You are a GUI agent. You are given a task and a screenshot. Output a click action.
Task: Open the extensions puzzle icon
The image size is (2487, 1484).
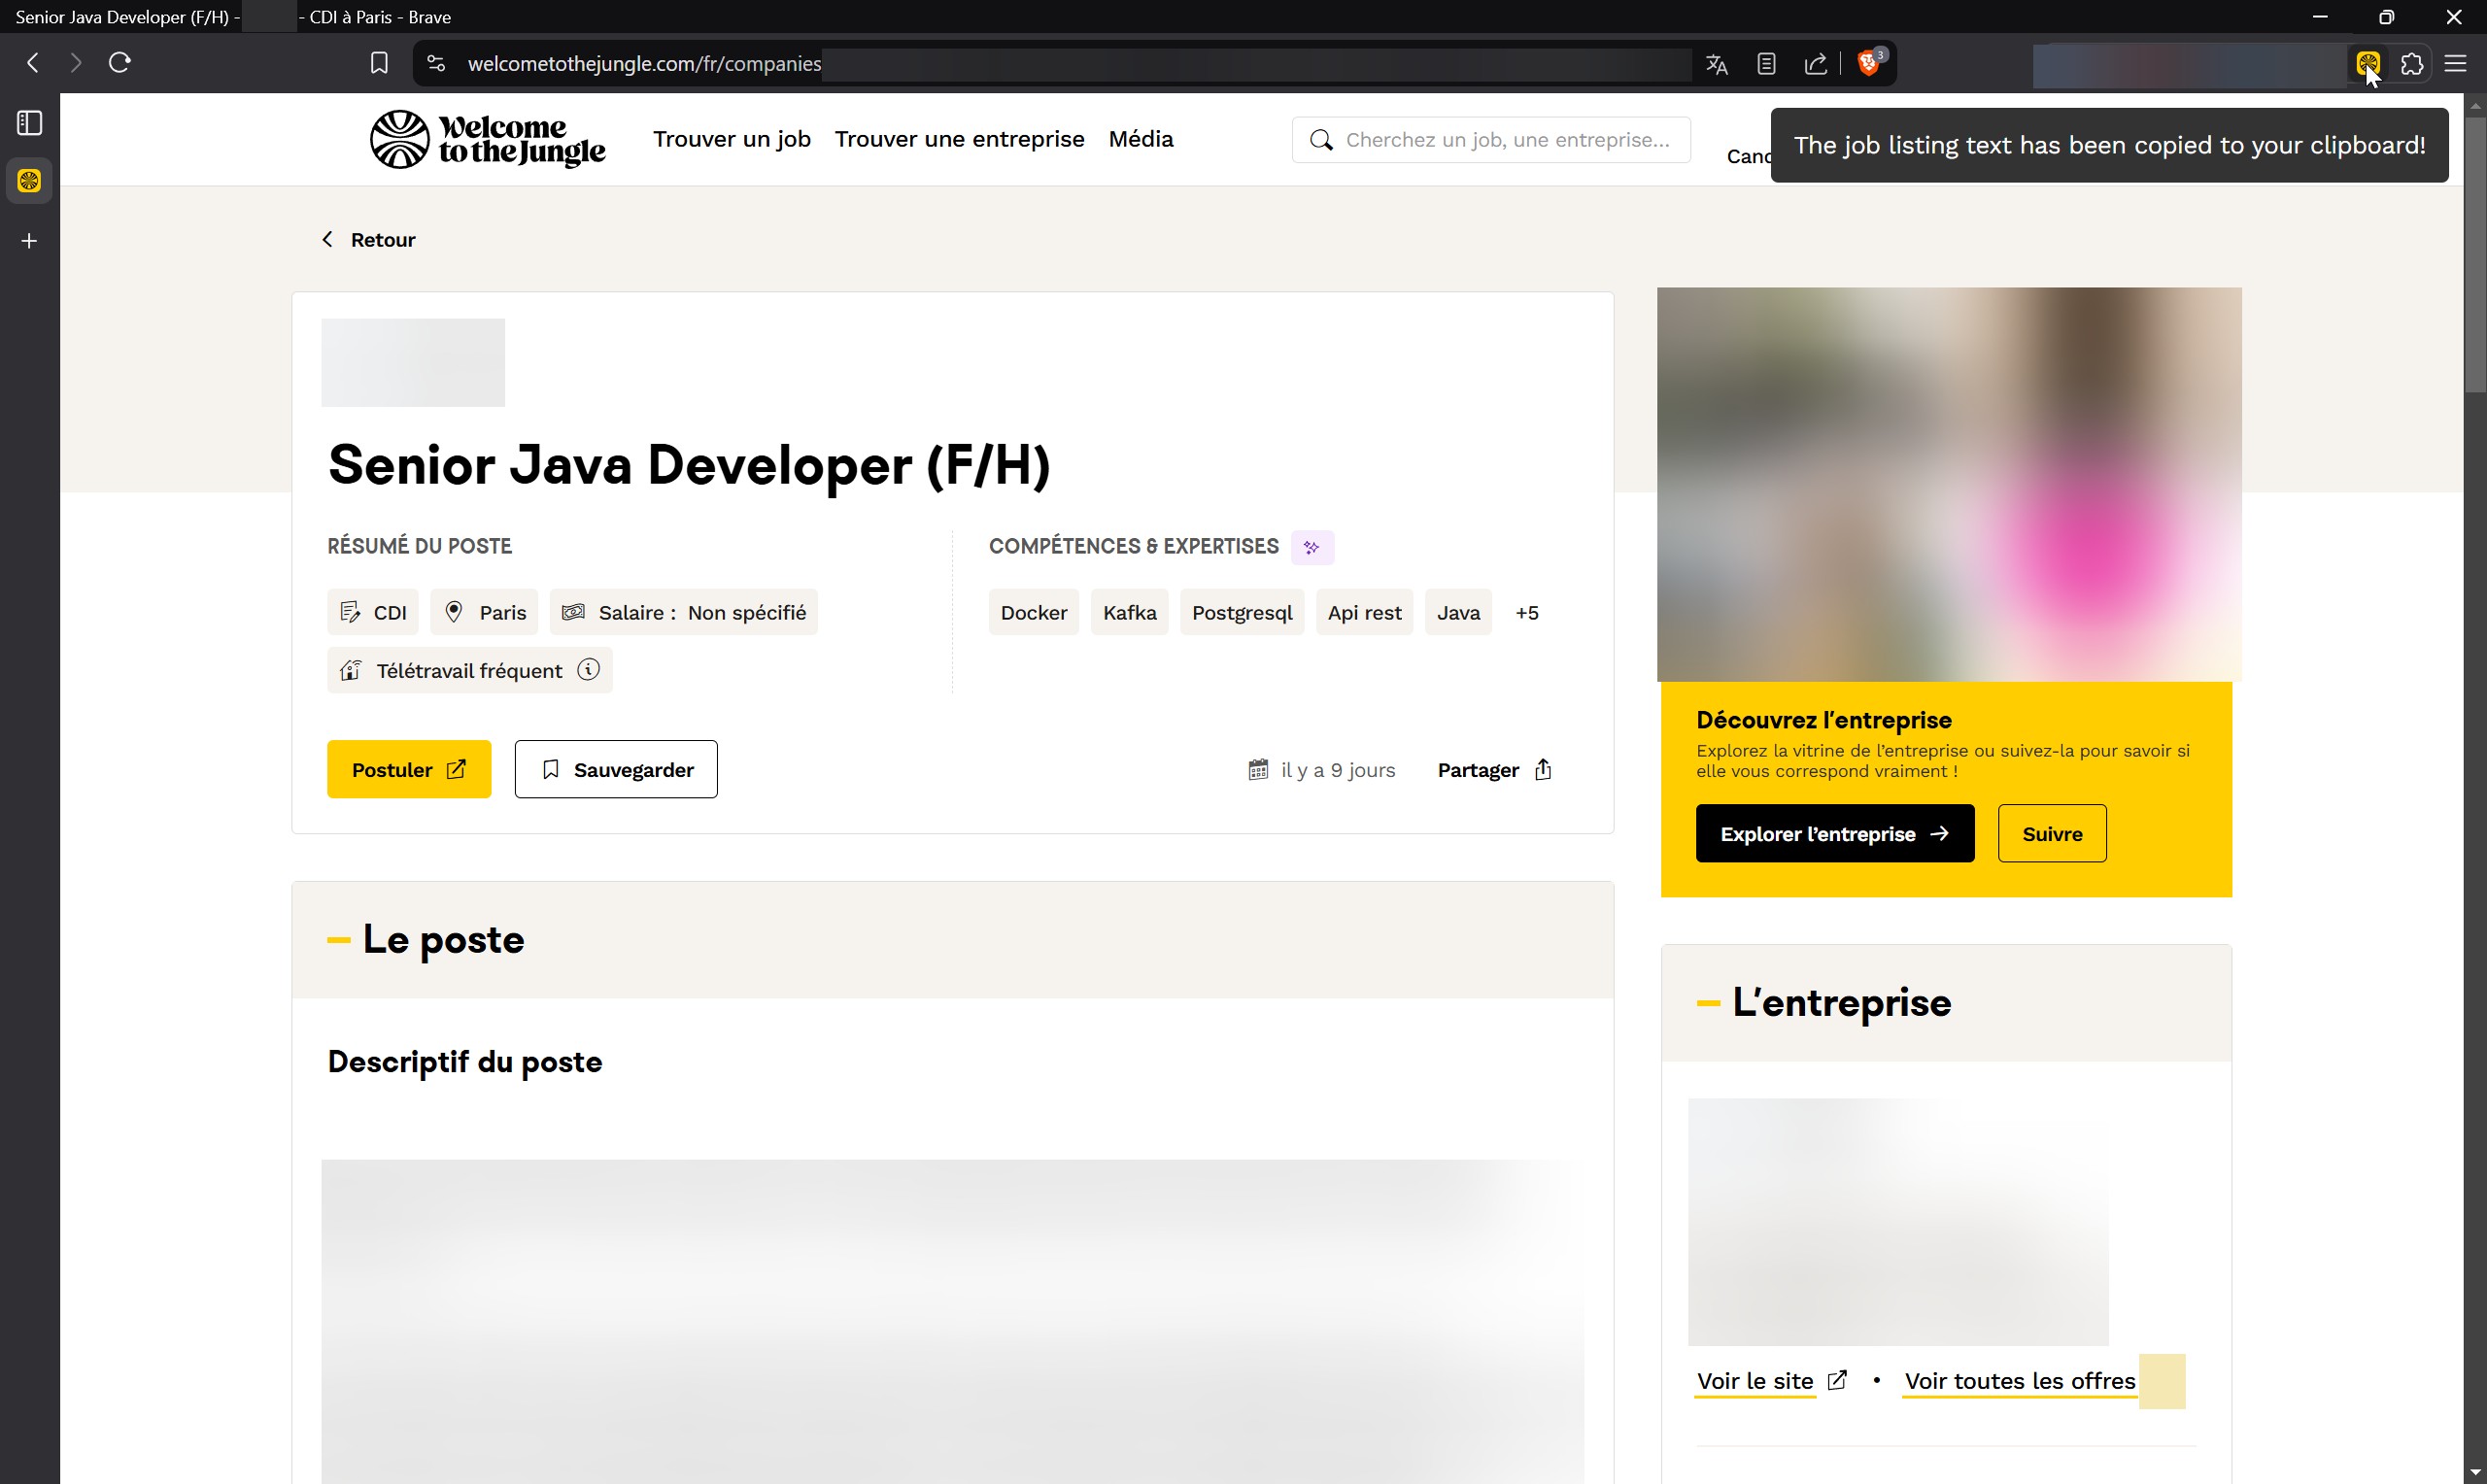coord(2412,64)
